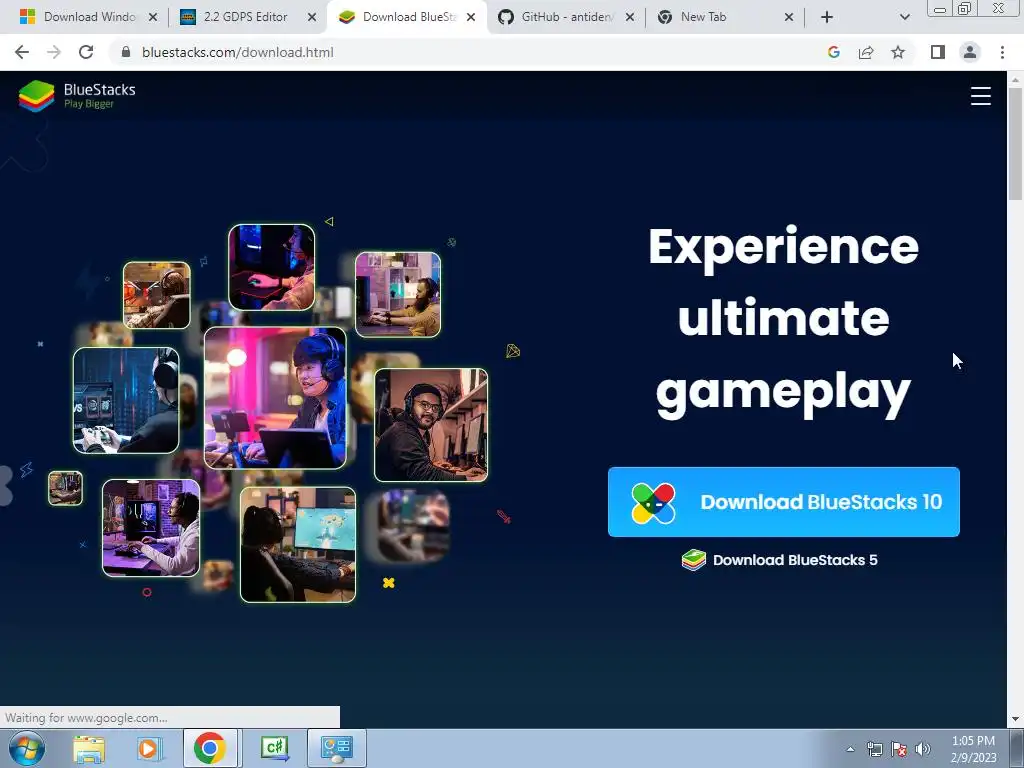The image size is (1024, 768).
Task: Click the taskbar clock showing 1:05 PM
Action: 973,748
